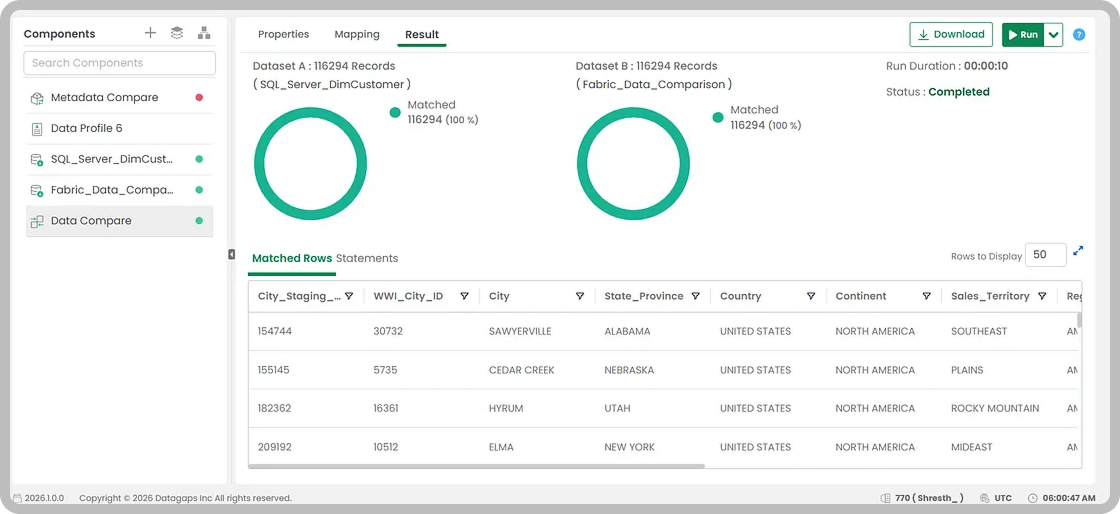Click the Rows to Display input

click(x=1046, y=255)
